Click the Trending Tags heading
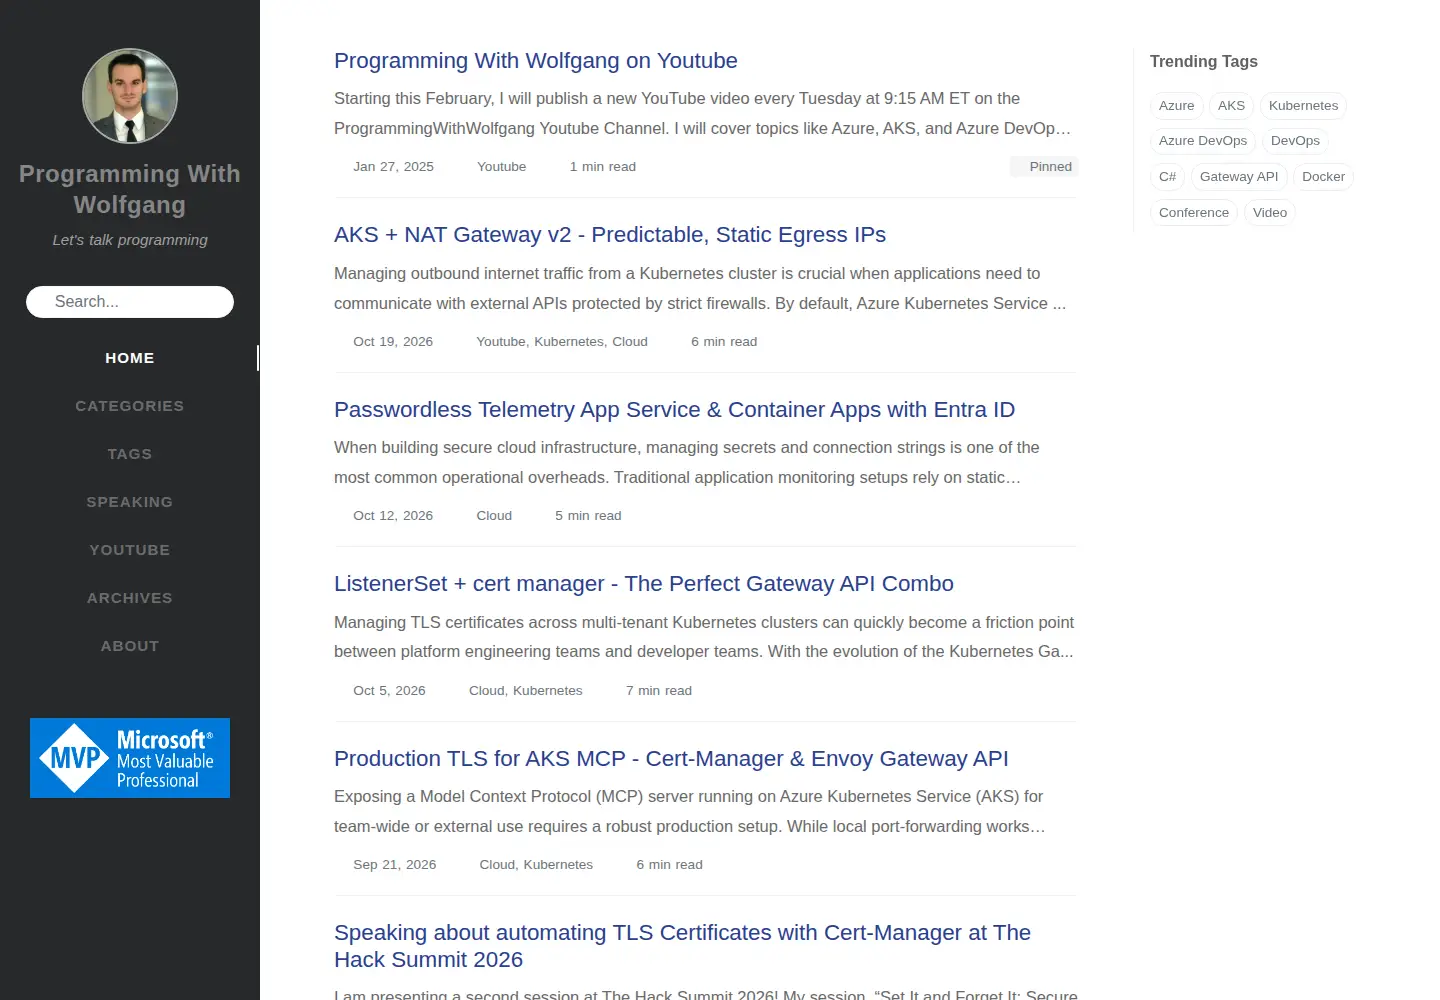The height and width of the screenshot is (1000, 1440). [x=1204, y=62]
